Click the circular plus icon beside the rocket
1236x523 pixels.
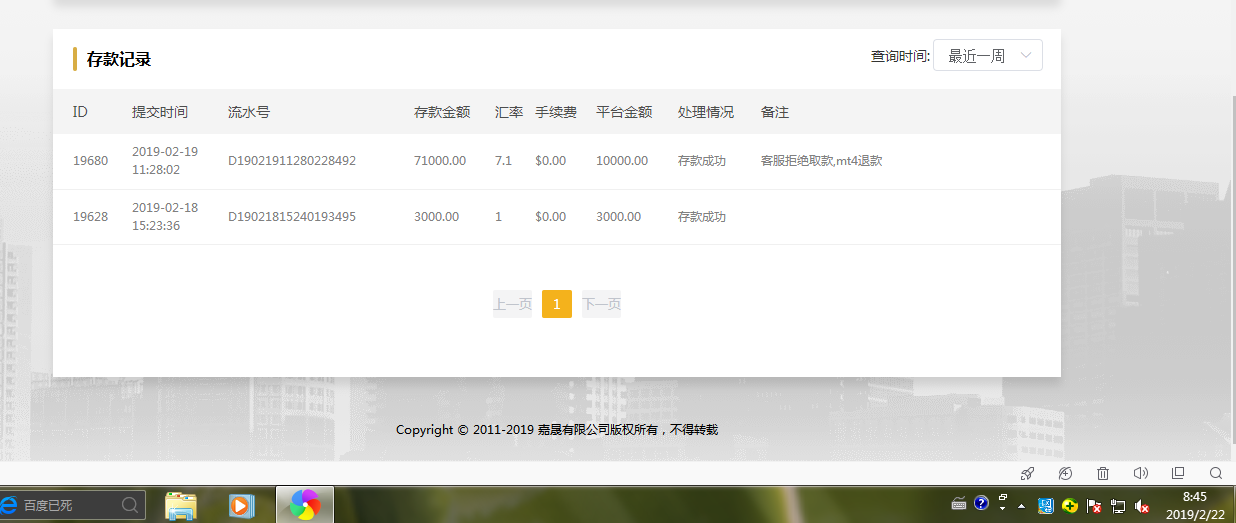click(1065, 473)
